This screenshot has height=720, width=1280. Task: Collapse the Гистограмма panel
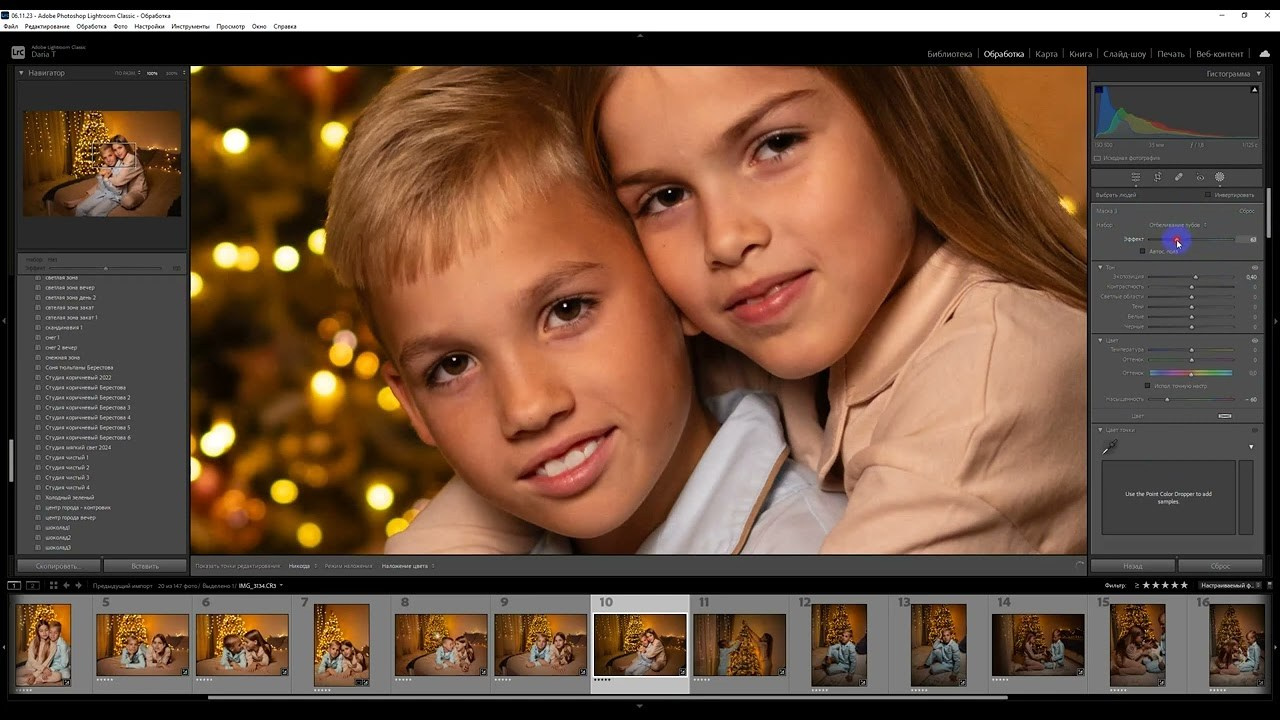(1257, 73)
